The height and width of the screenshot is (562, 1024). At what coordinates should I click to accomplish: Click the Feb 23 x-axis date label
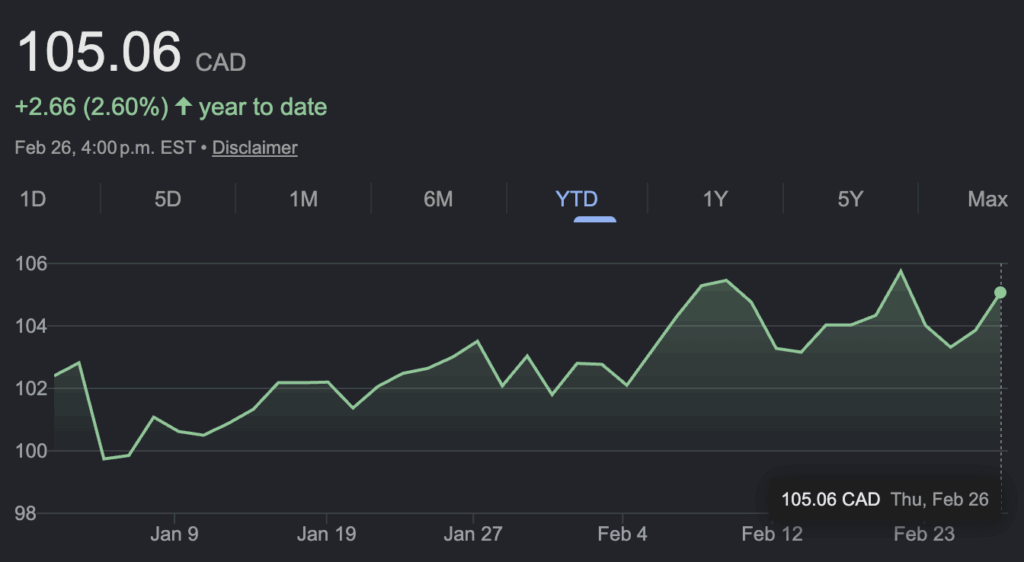(x=923, y=535)
